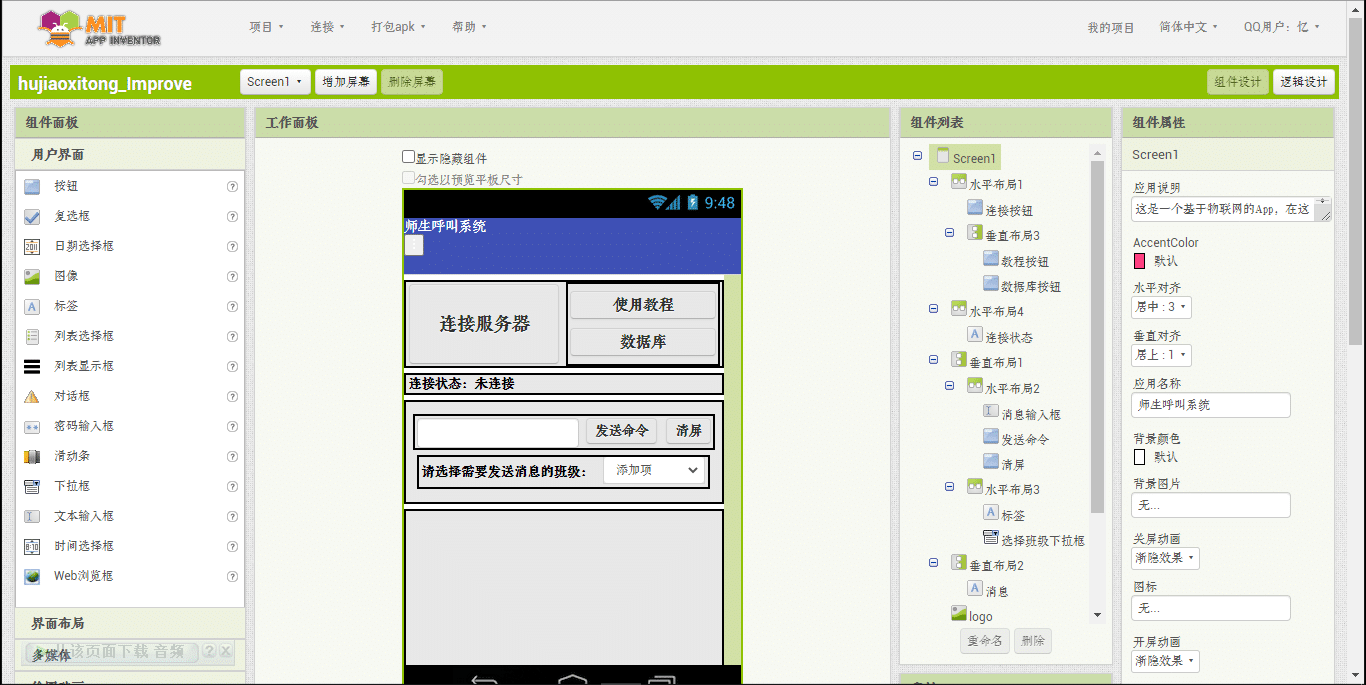The width and height of the screenshot is (1366, 685).
Task: Select the 文本输入框 component icon
Action: tap(33, 515)
